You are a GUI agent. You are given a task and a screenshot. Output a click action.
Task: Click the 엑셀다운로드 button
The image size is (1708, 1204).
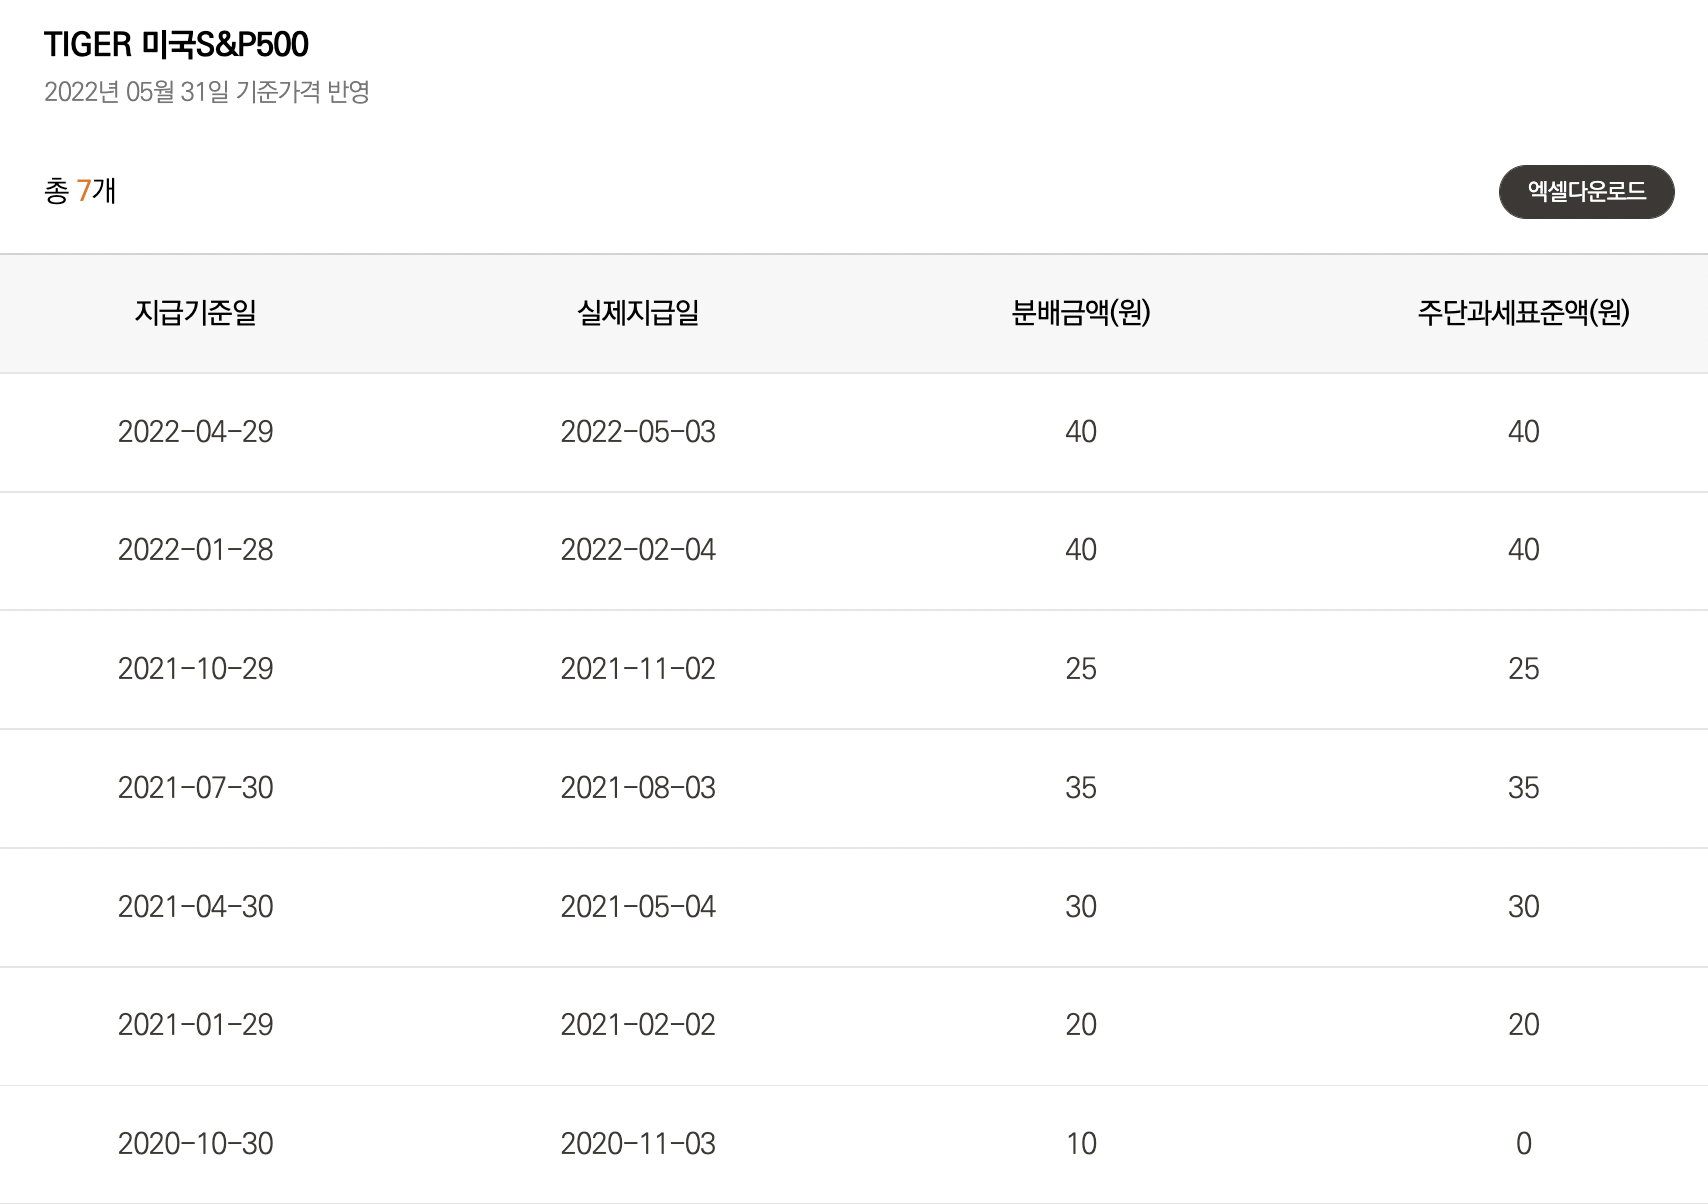pos(1586,192)
